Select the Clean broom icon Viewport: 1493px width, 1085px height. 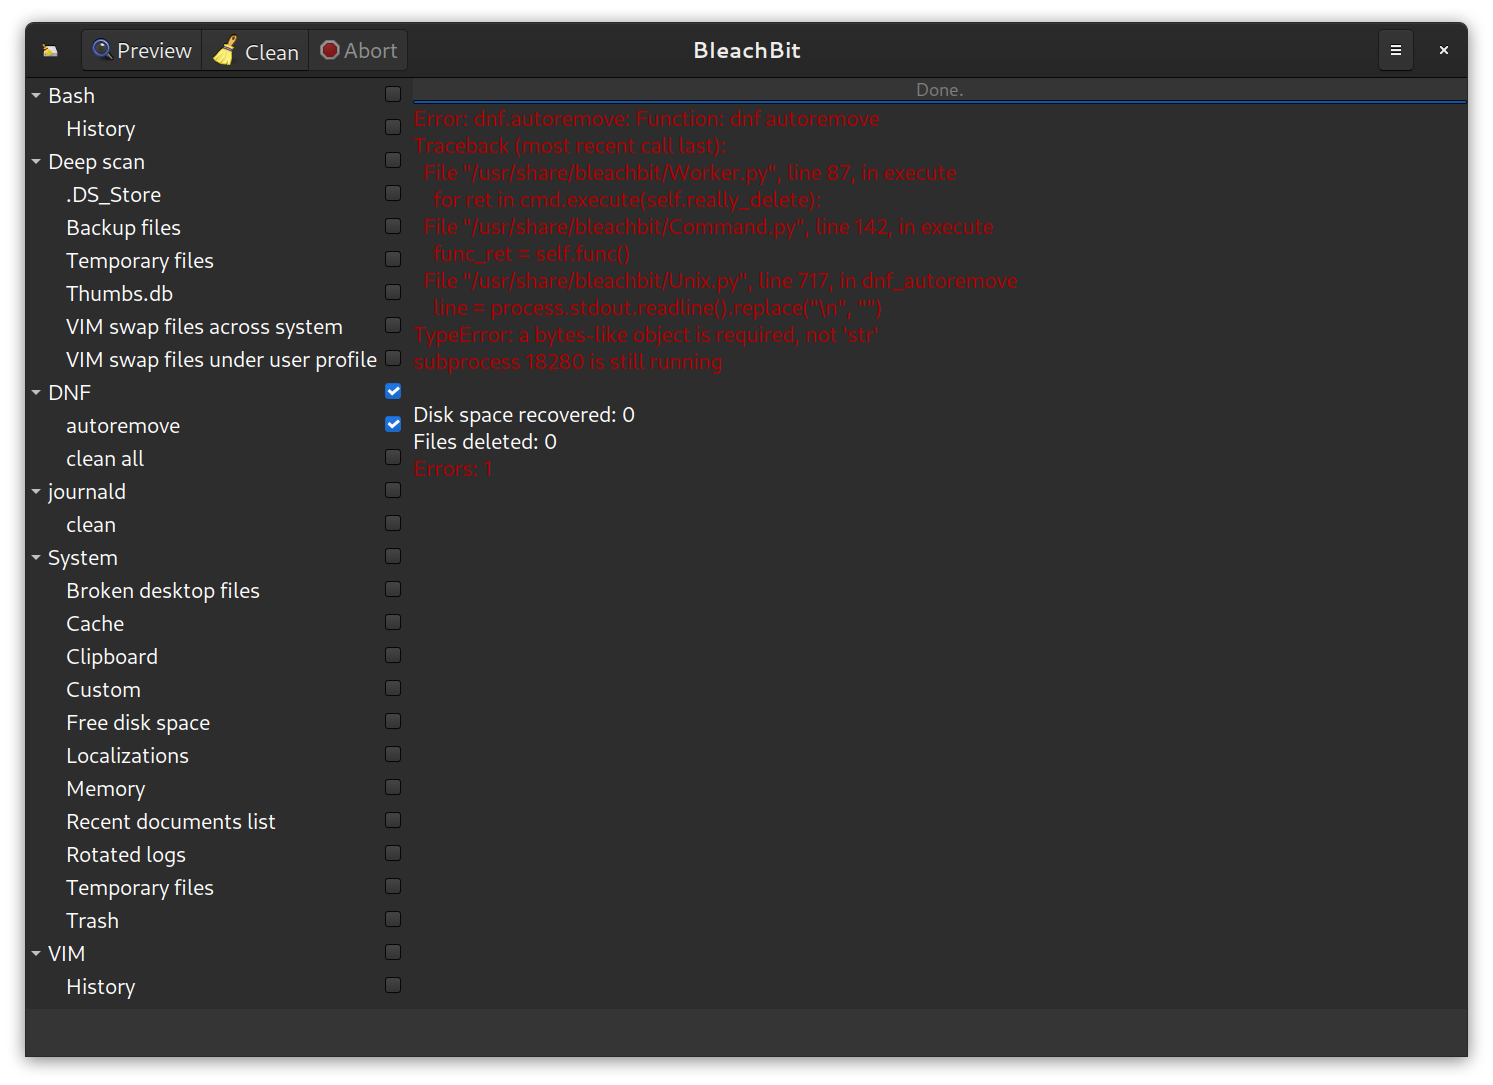[226, 49]
